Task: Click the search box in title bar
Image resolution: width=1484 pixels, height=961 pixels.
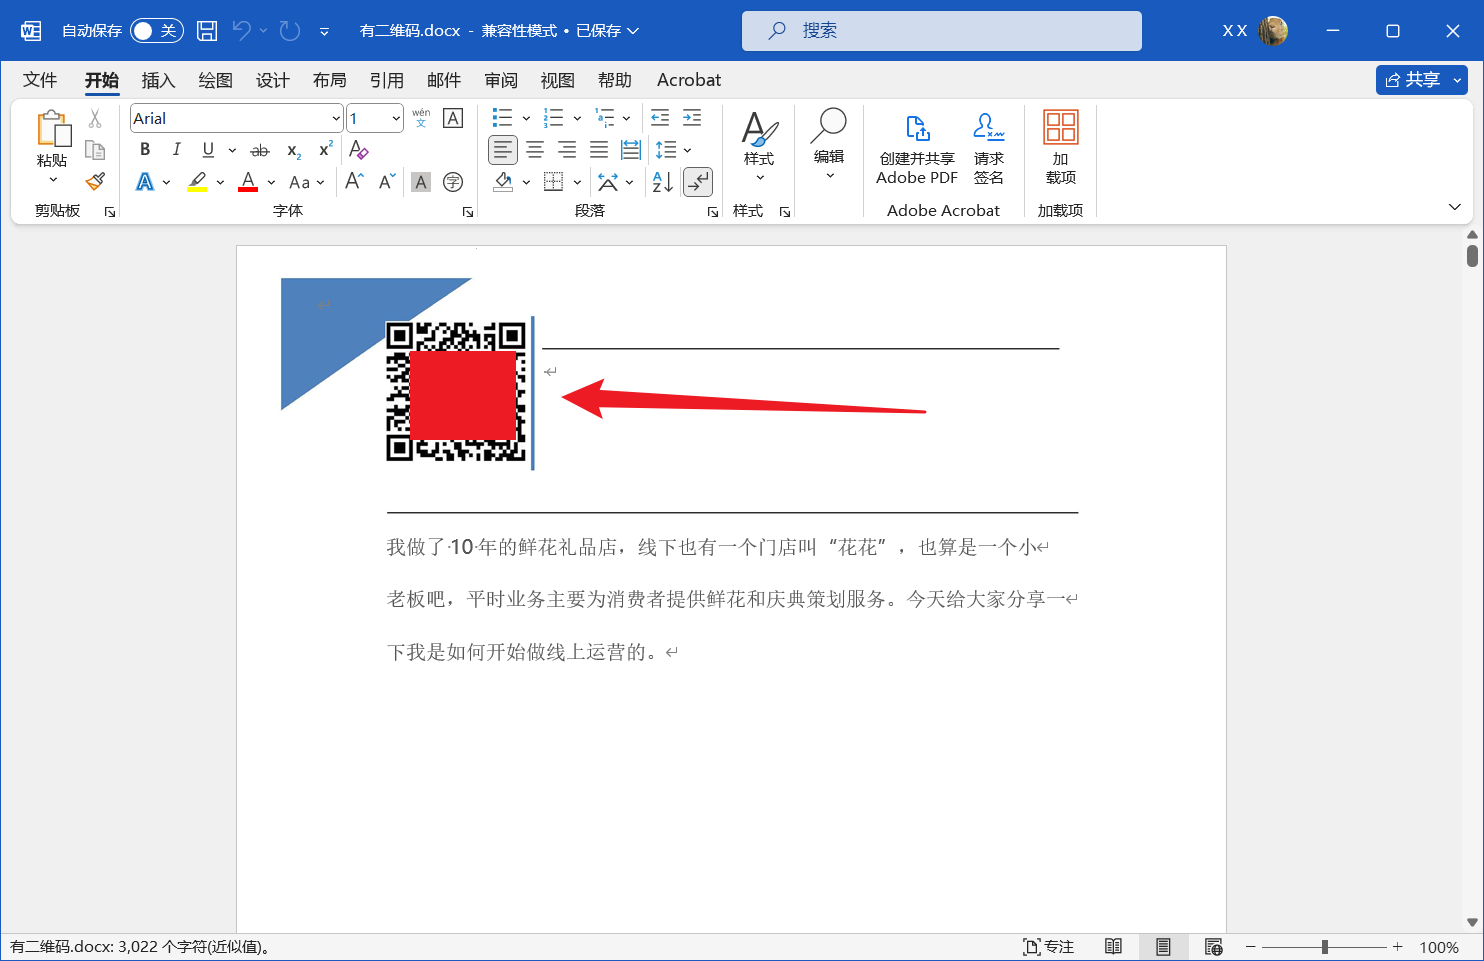Action: [941, 31]
